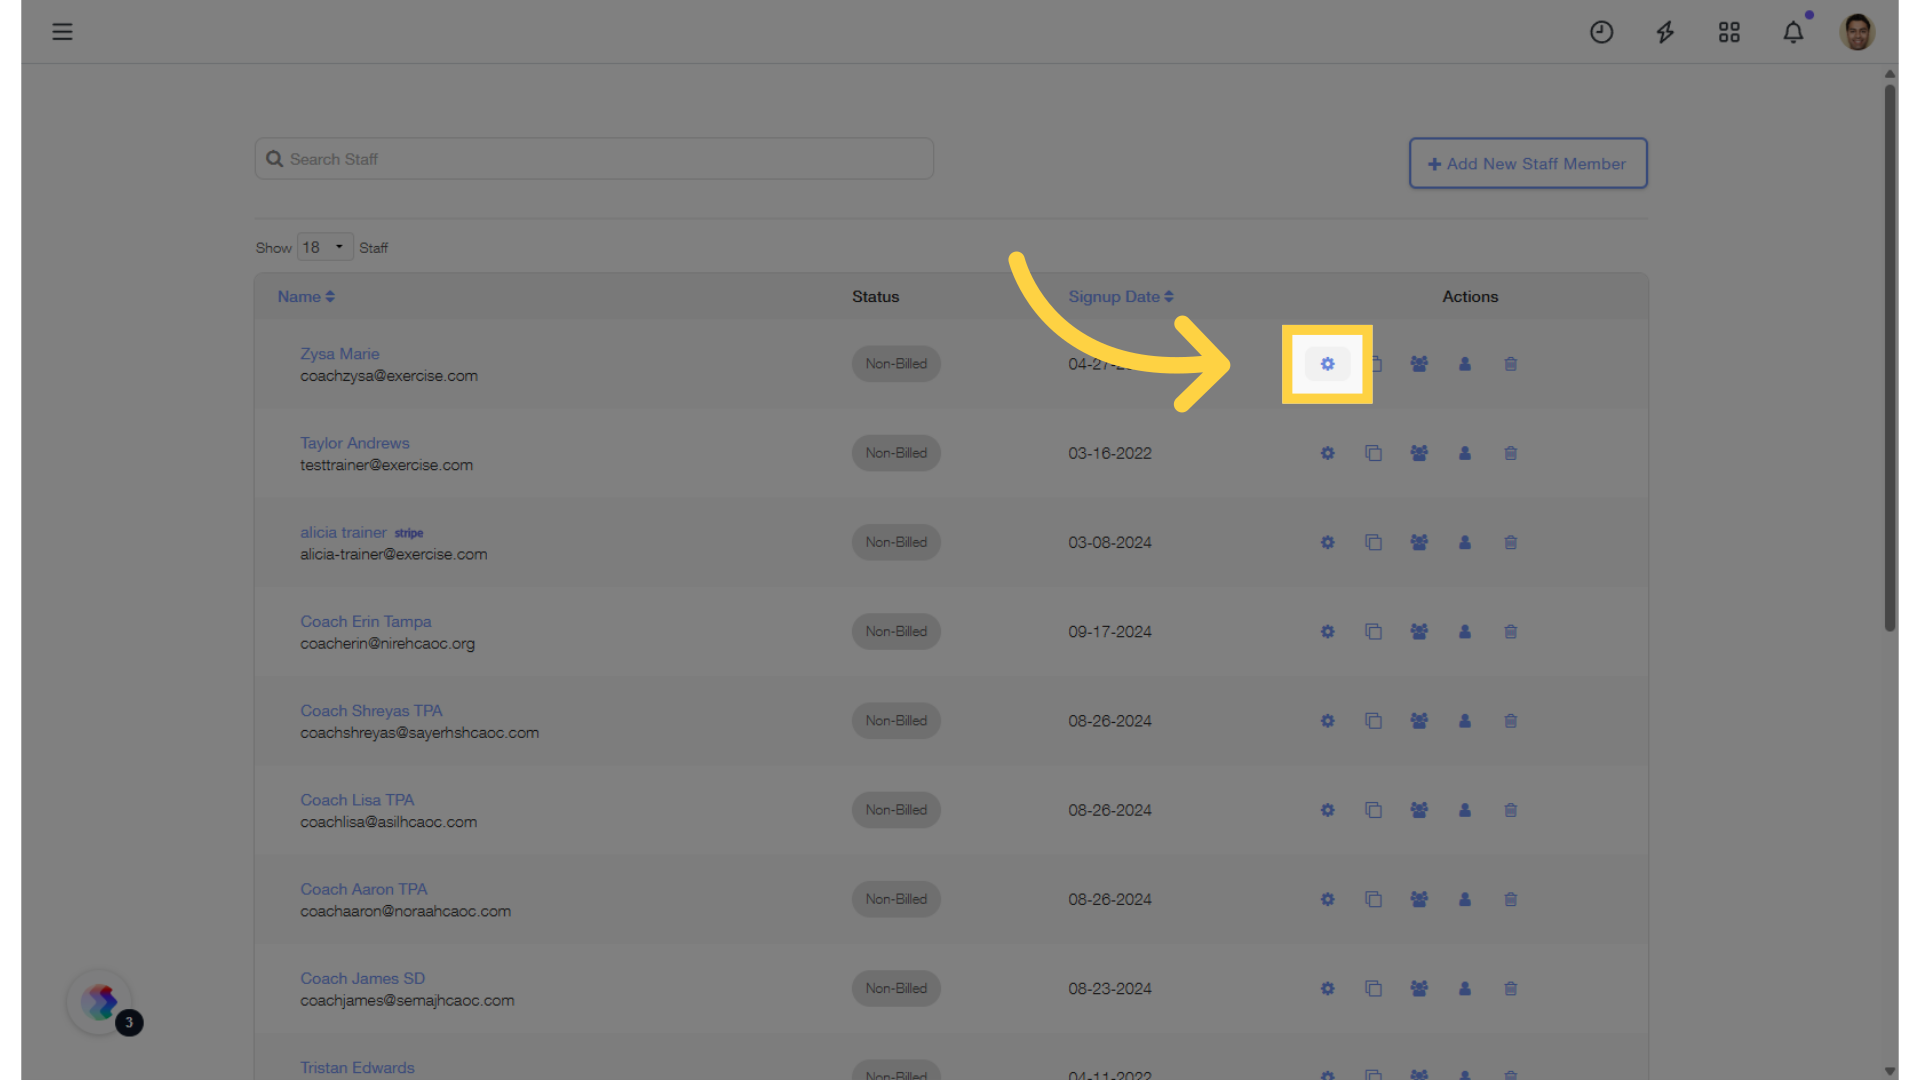The width and height of the screenshot is (1920, 1080).
Task: Click the vertical page scrollbar
Action: pyautogui.click(x=1890, y=357)
